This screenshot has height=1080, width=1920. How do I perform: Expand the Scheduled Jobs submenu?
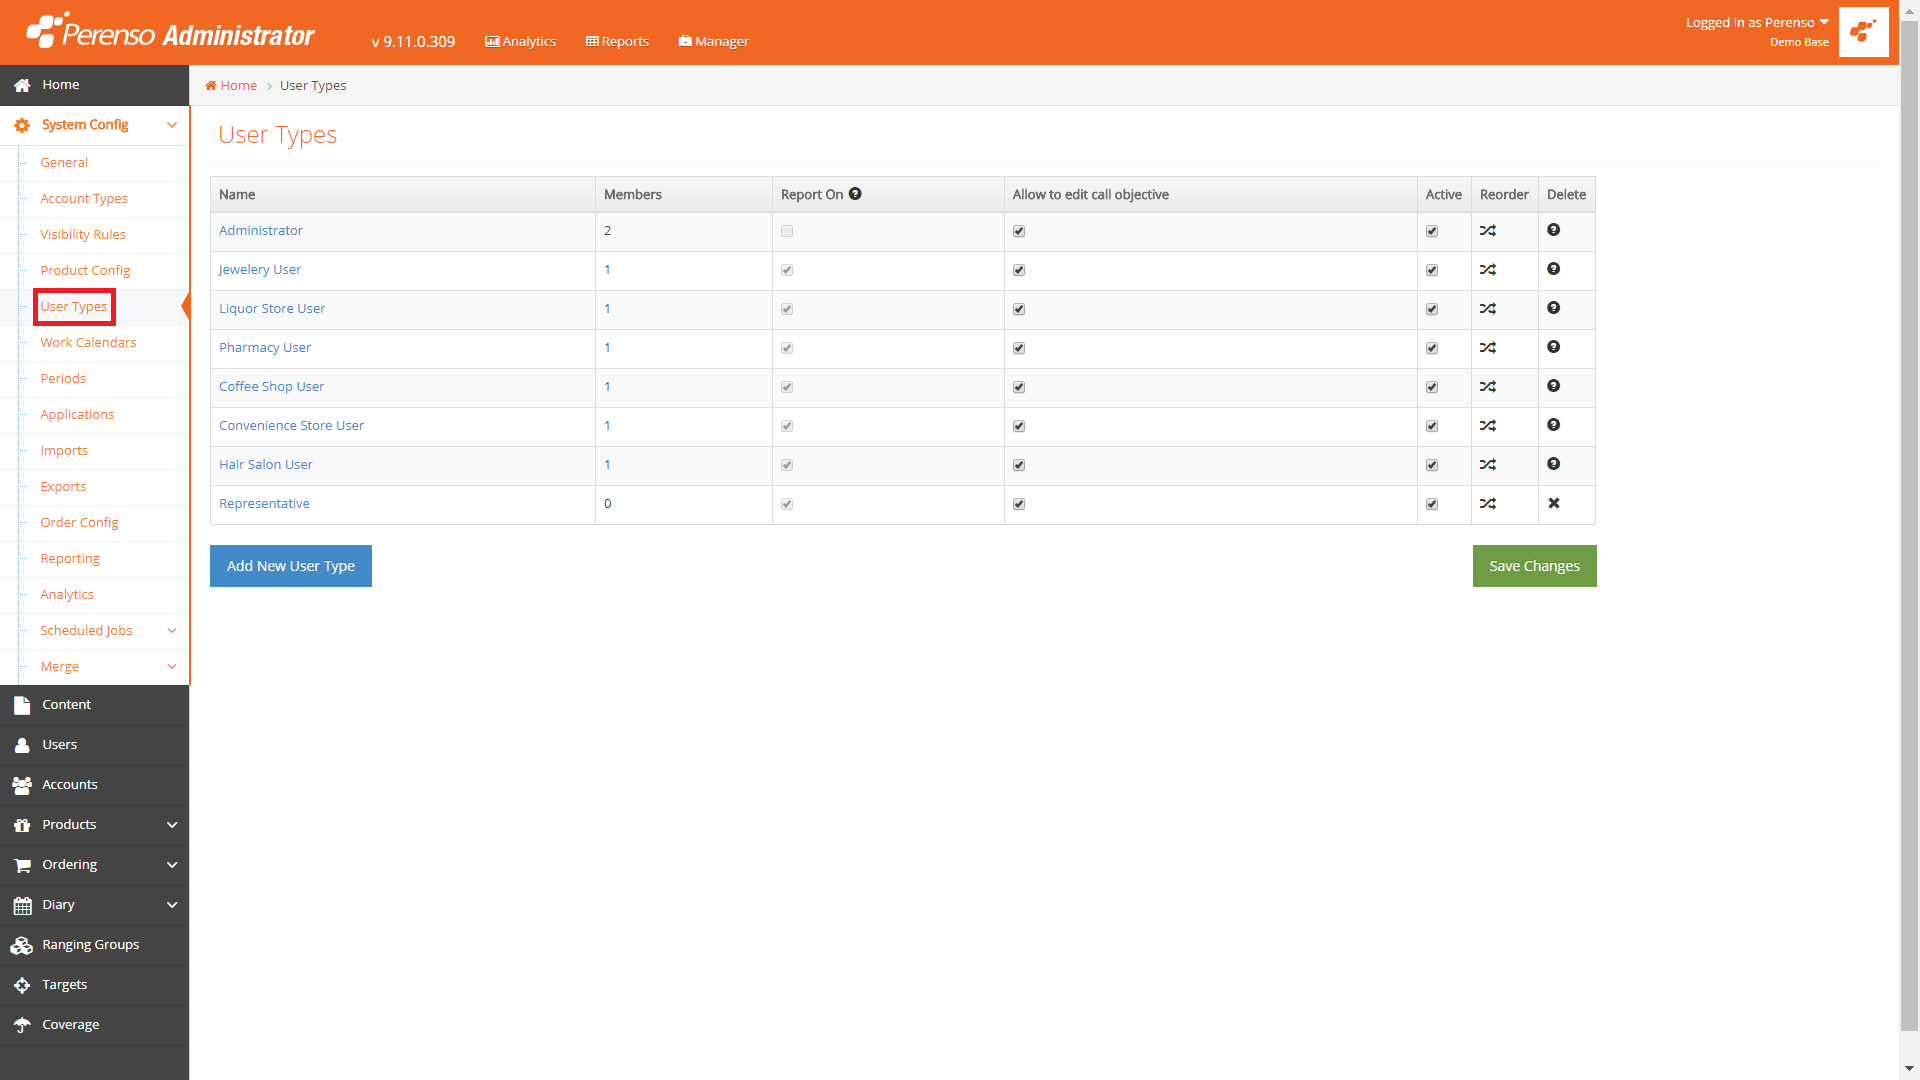(171, 631)
